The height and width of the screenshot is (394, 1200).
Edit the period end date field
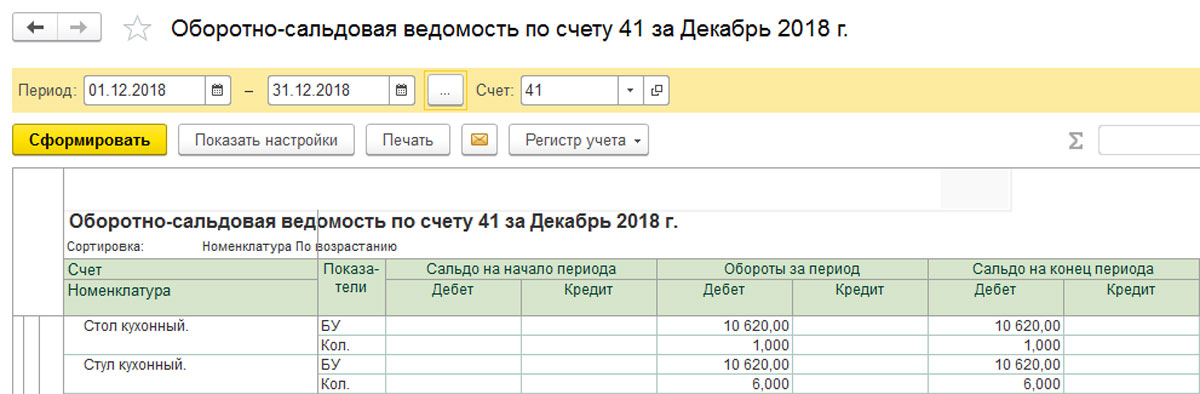click(328, 90)
